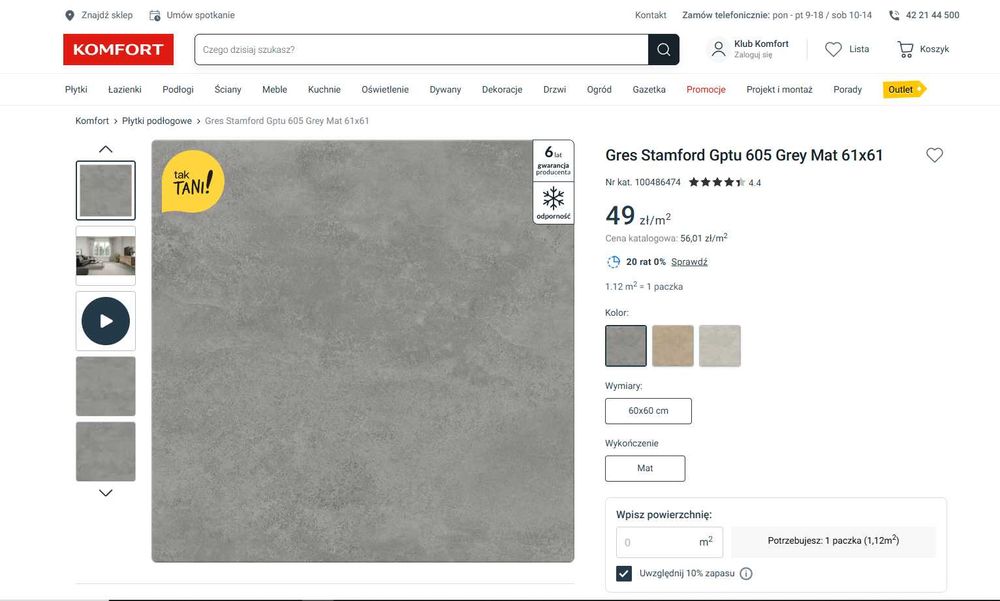Click the info icon next to zapasu
The height and width of the screenshot is (601, 1000).
[746, 574]
